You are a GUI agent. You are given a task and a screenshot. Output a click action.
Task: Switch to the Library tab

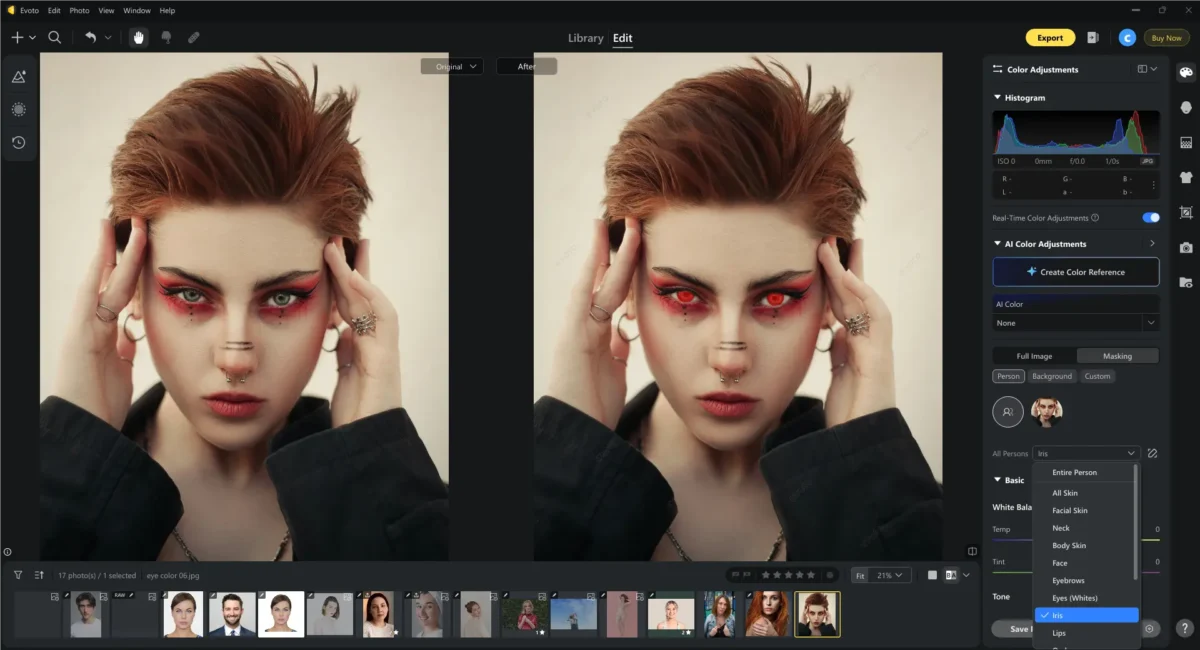click(585, 38)
